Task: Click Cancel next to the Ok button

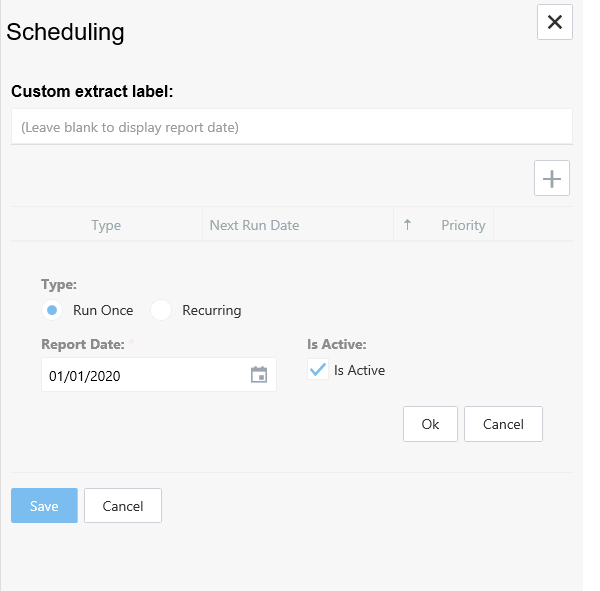Action: point(503,424)
